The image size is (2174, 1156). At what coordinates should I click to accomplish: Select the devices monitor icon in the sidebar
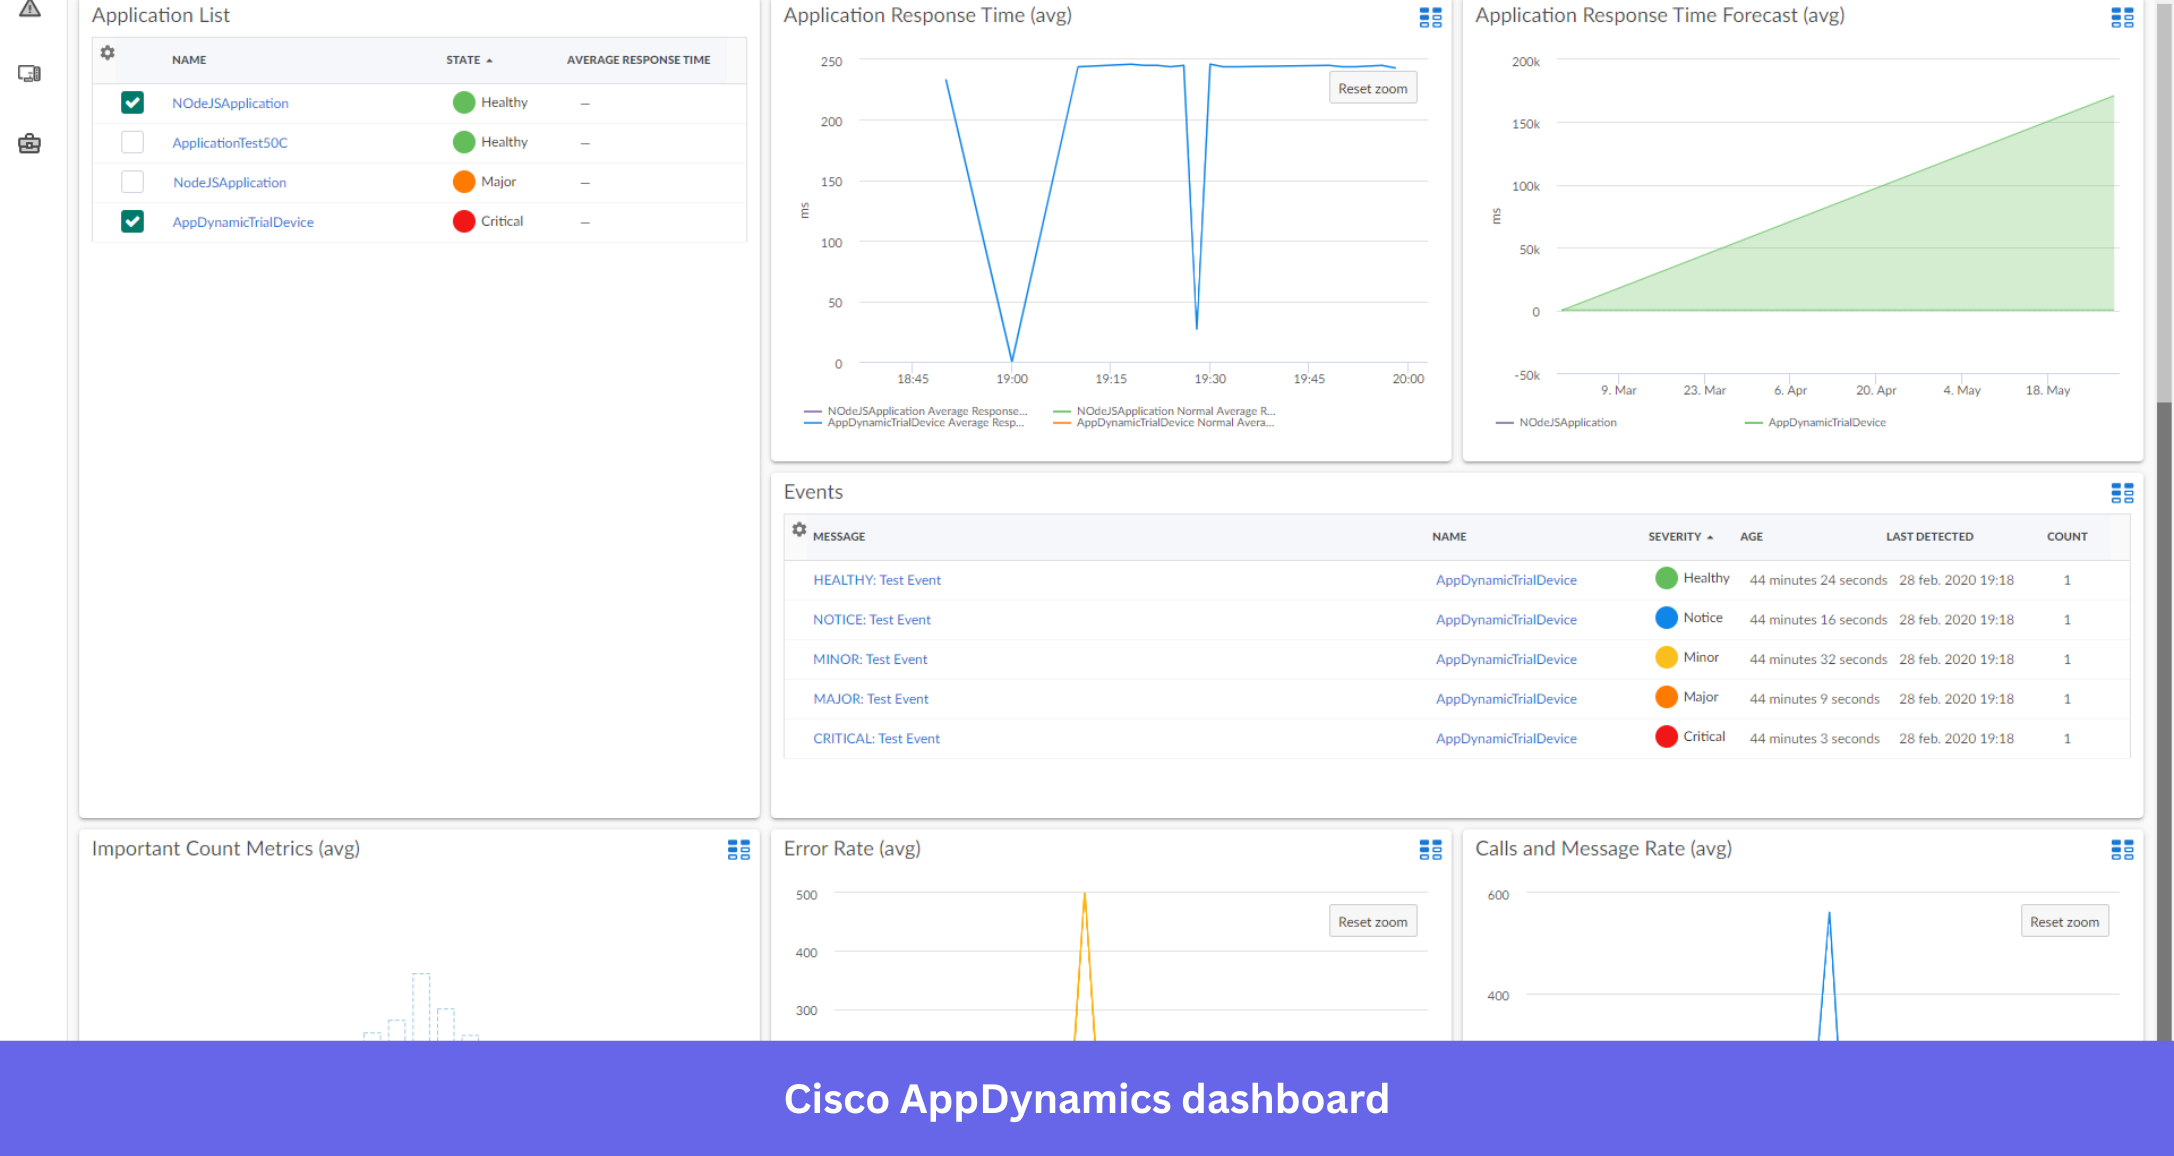[29, 72]
